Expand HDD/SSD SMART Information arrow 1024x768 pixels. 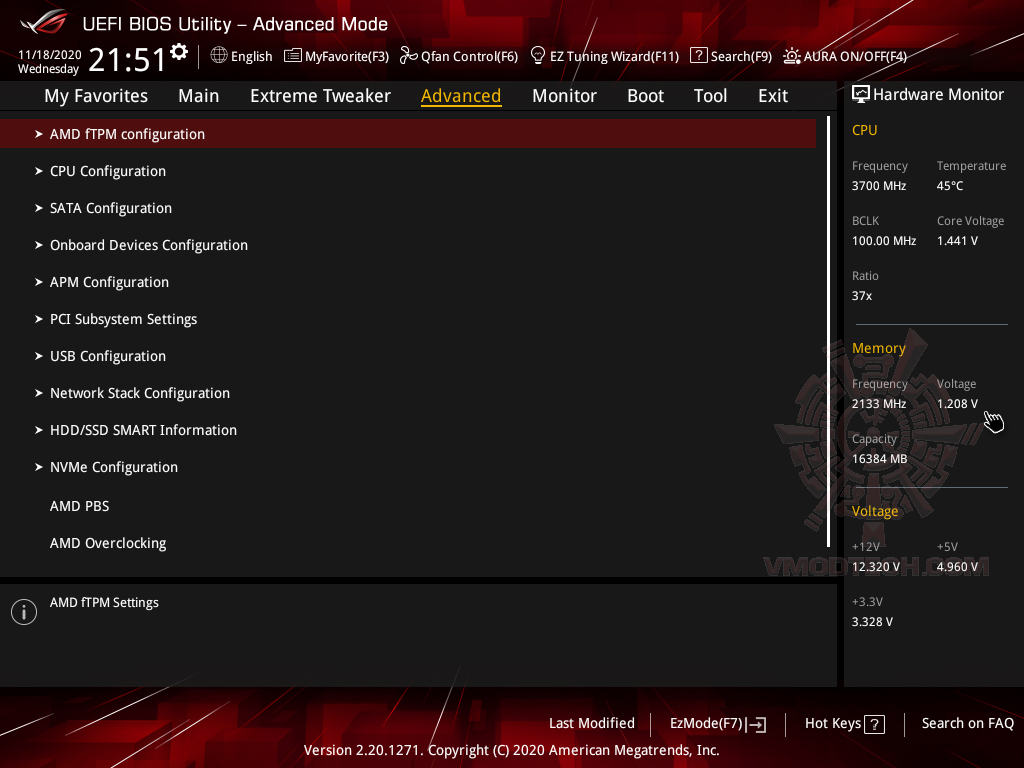pos(39,430)
